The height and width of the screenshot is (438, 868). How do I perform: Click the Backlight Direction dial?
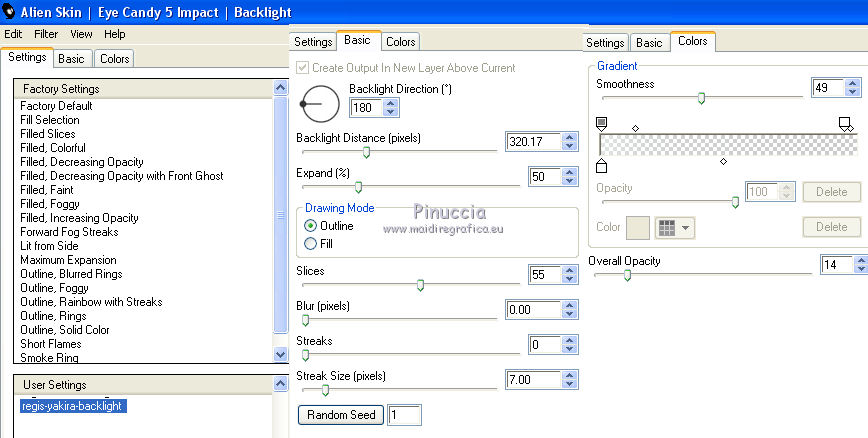(x=320, y=104)
